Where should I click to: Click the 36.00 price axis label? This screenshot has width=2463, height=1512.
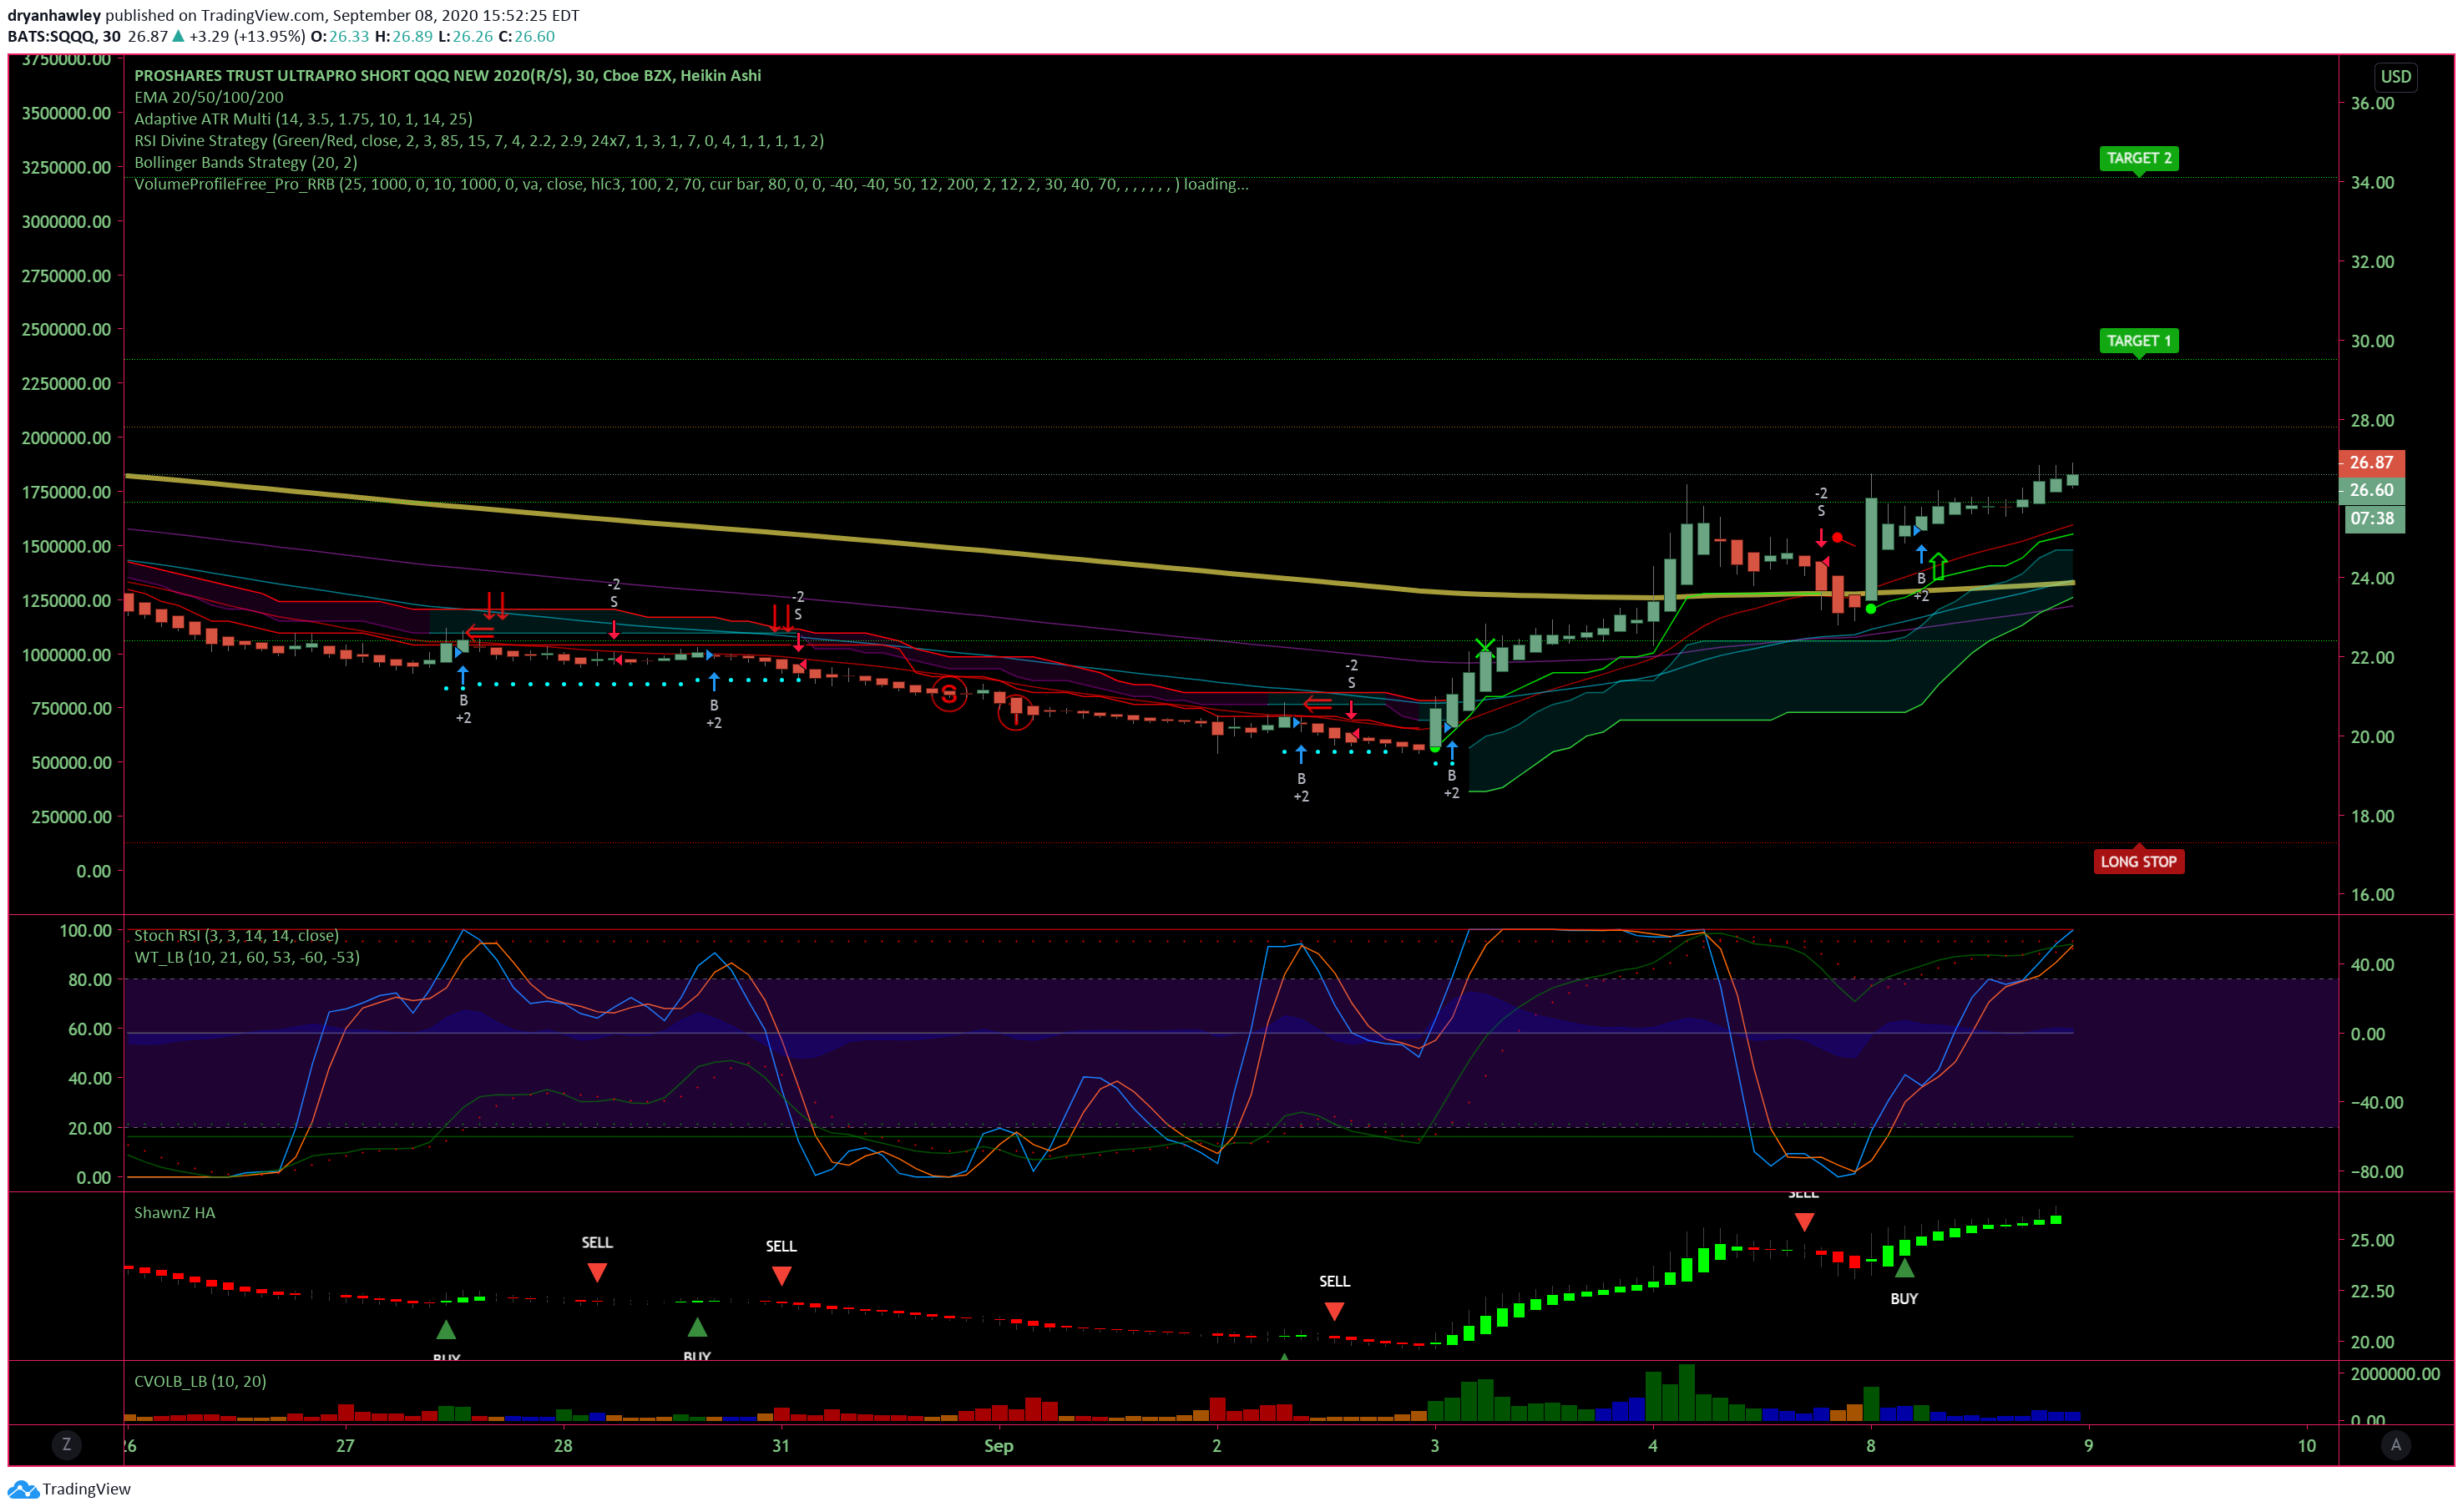click(x=2371, y=103)
